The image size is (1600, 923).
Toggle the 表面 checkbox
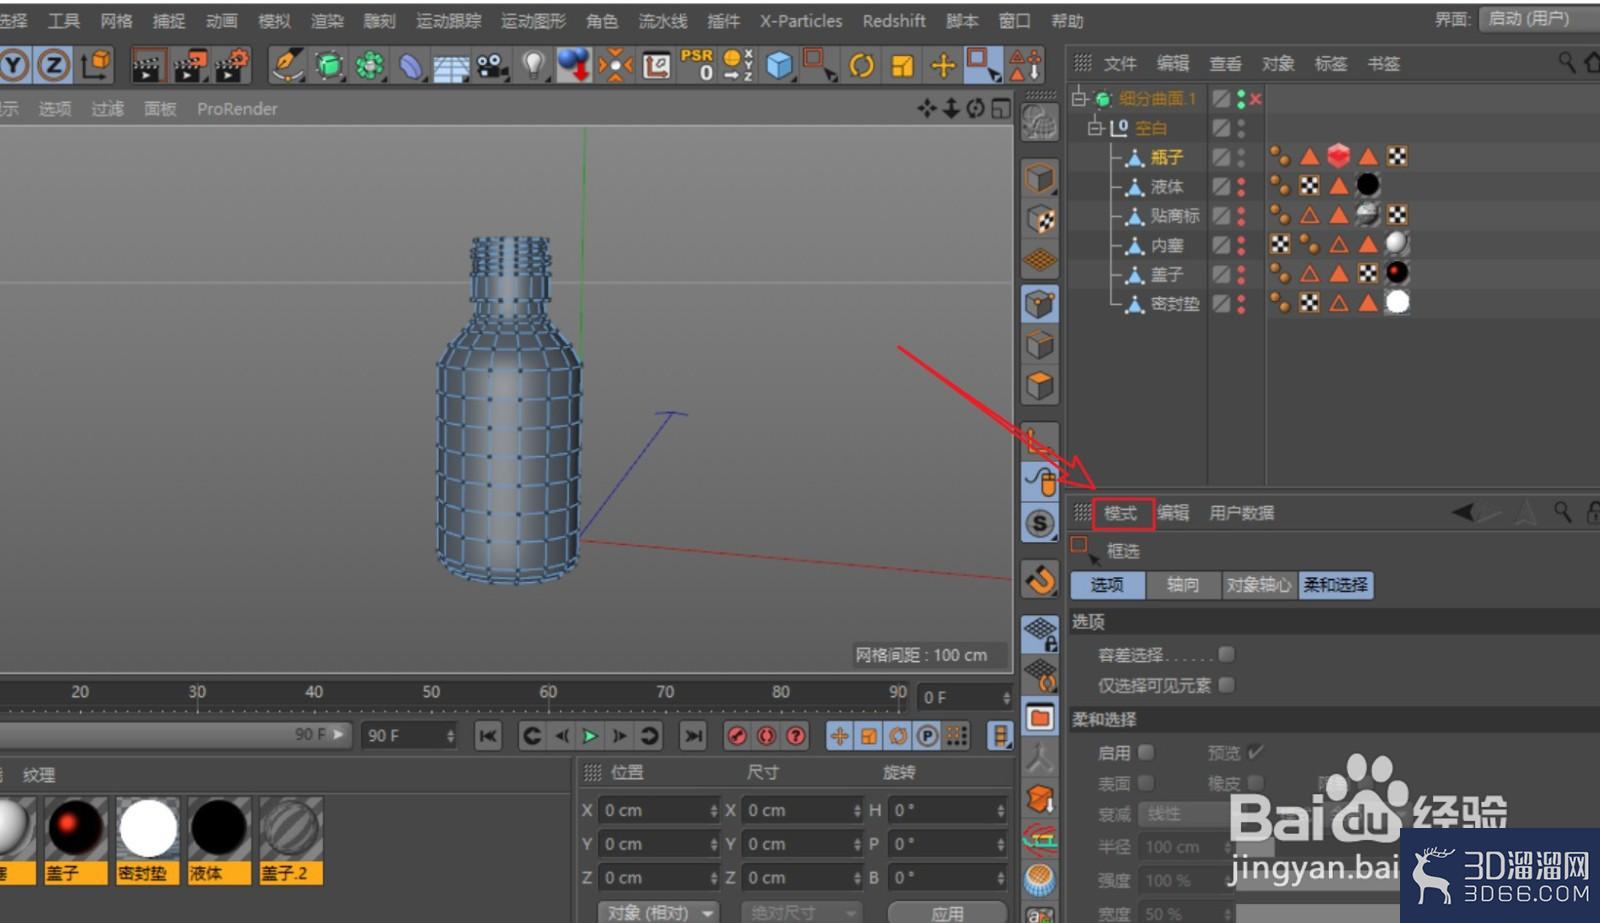pos(1146,782)
